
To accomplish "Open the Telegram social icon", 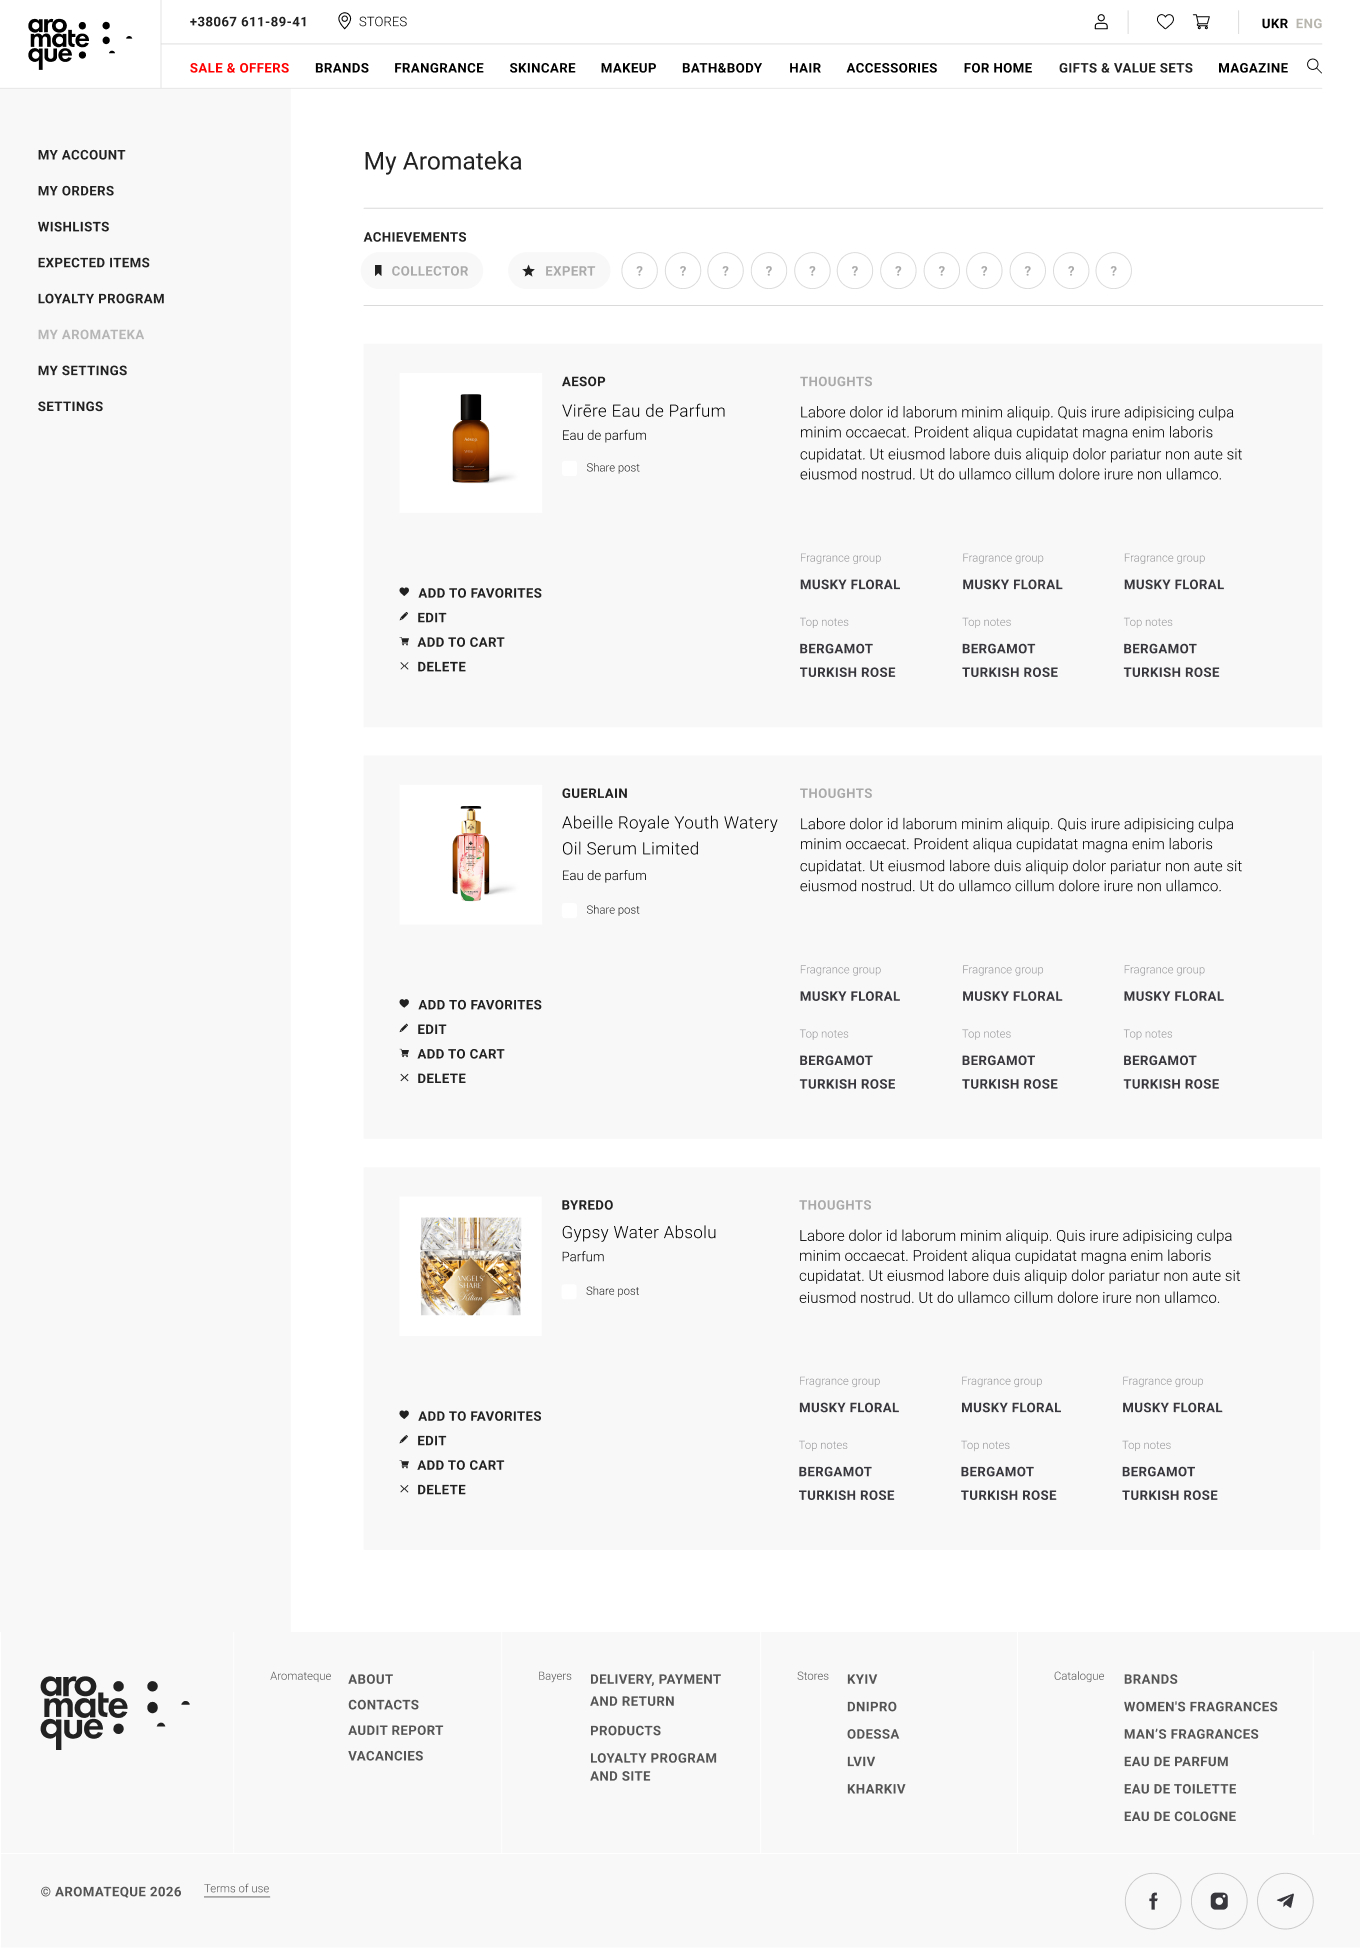I will pos(1285,1901).
